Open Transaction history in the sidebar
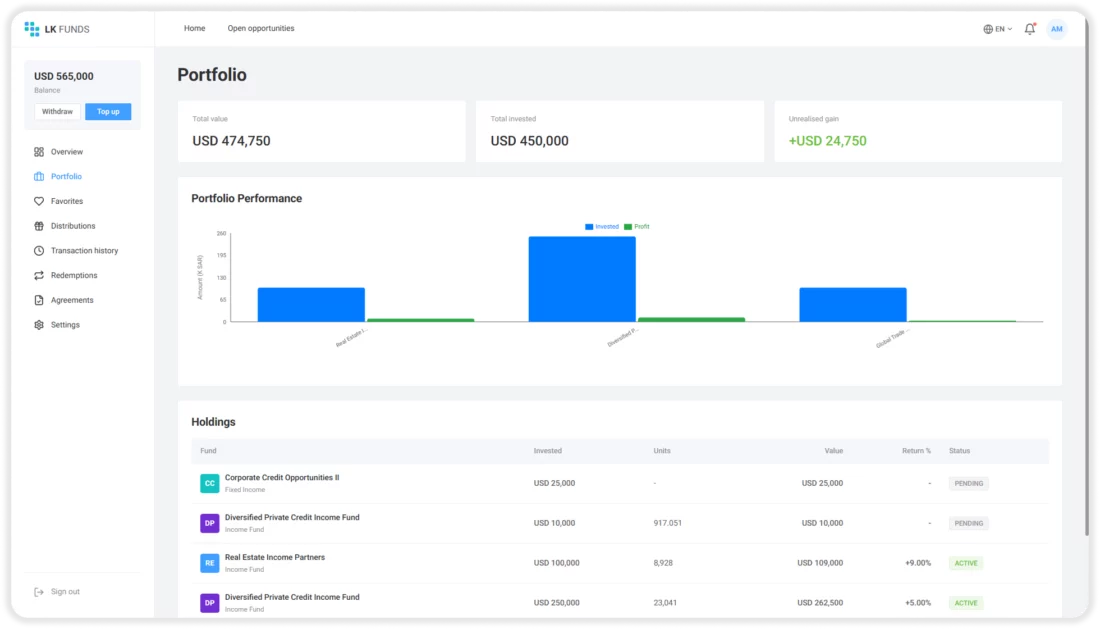The width and height of the screenshot is (1100, 629). 84,250
